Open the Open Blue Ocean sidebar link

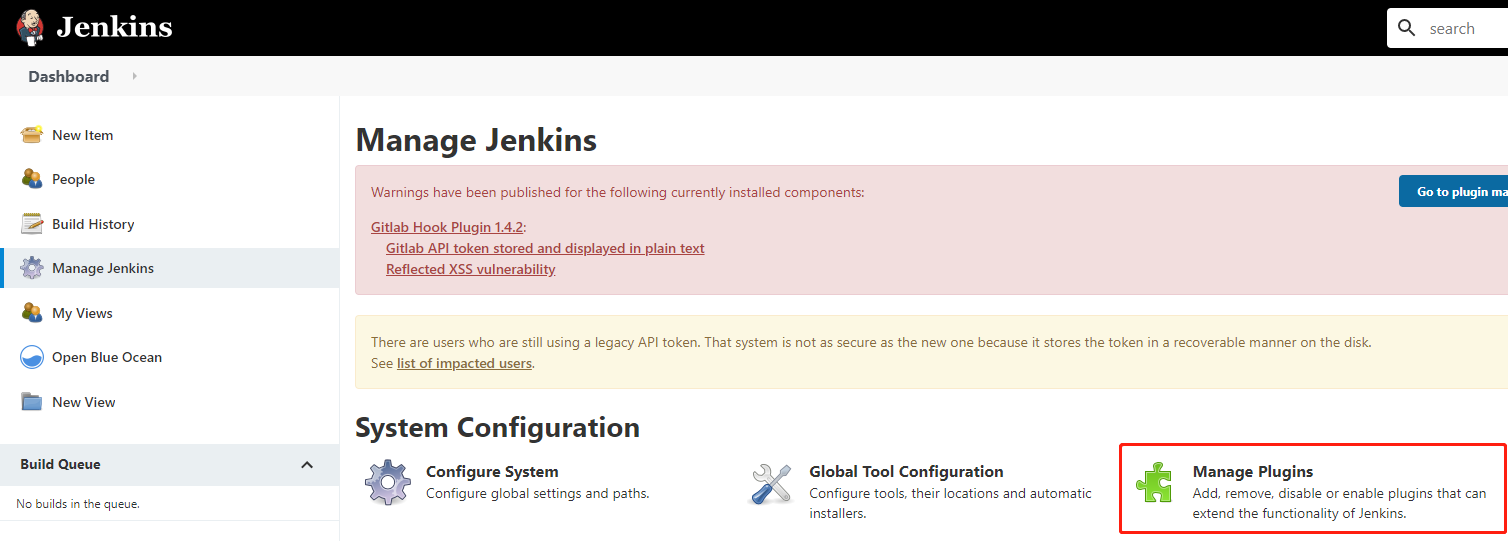pos(107,357)
